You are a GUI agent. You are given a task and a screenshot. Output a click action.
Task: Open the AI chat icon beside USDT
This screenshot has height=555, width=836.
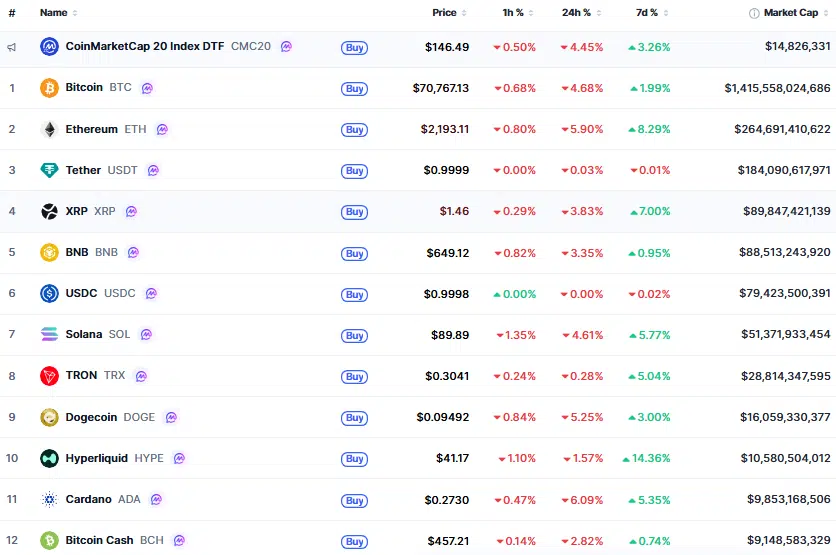[x=153, y=170]
